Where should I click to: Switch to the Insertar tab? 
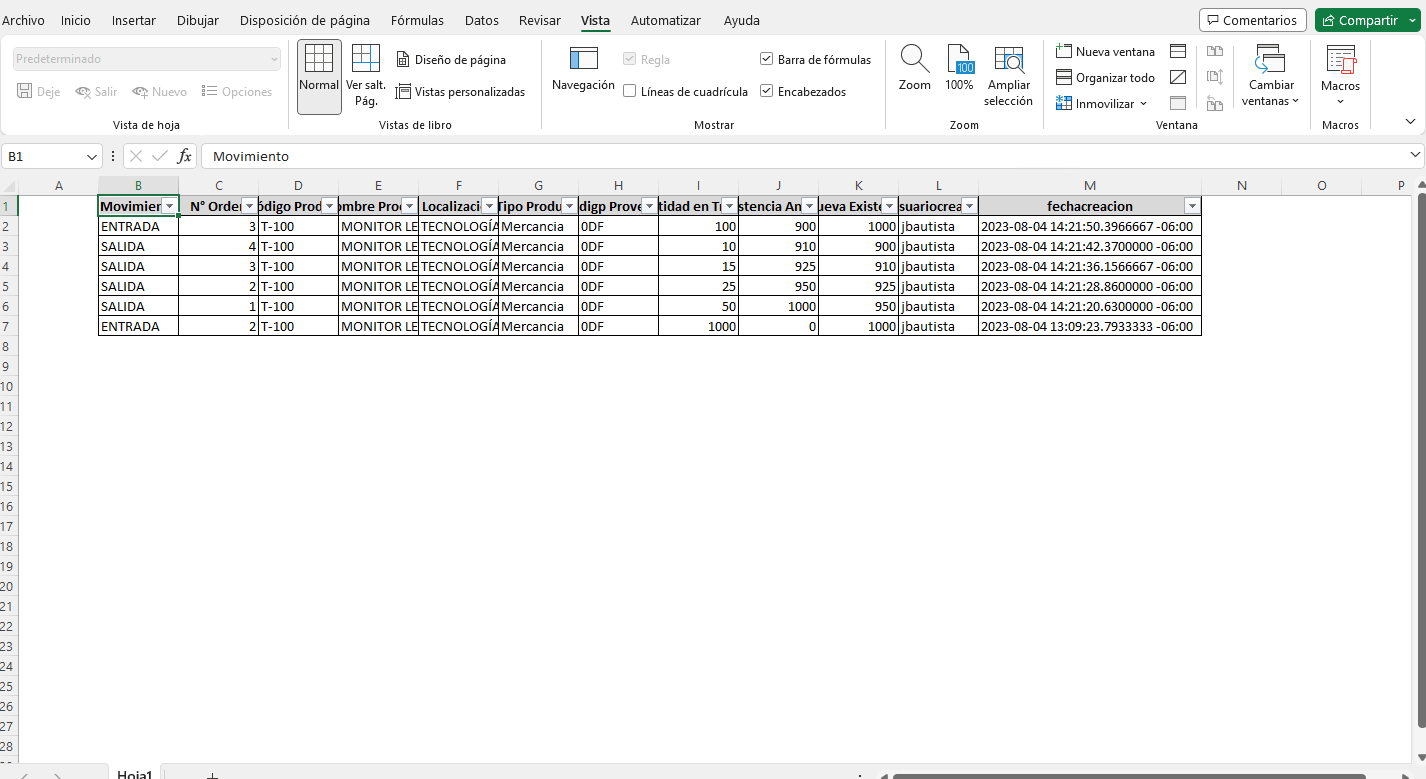134,20
